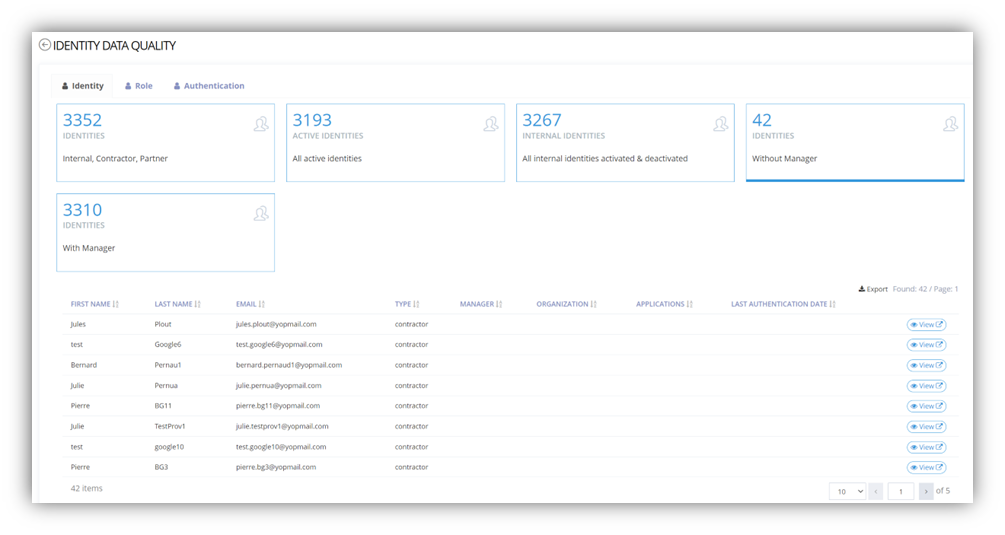View details for Jules Plout
The image size is (1005, 535).
point(926,324)
